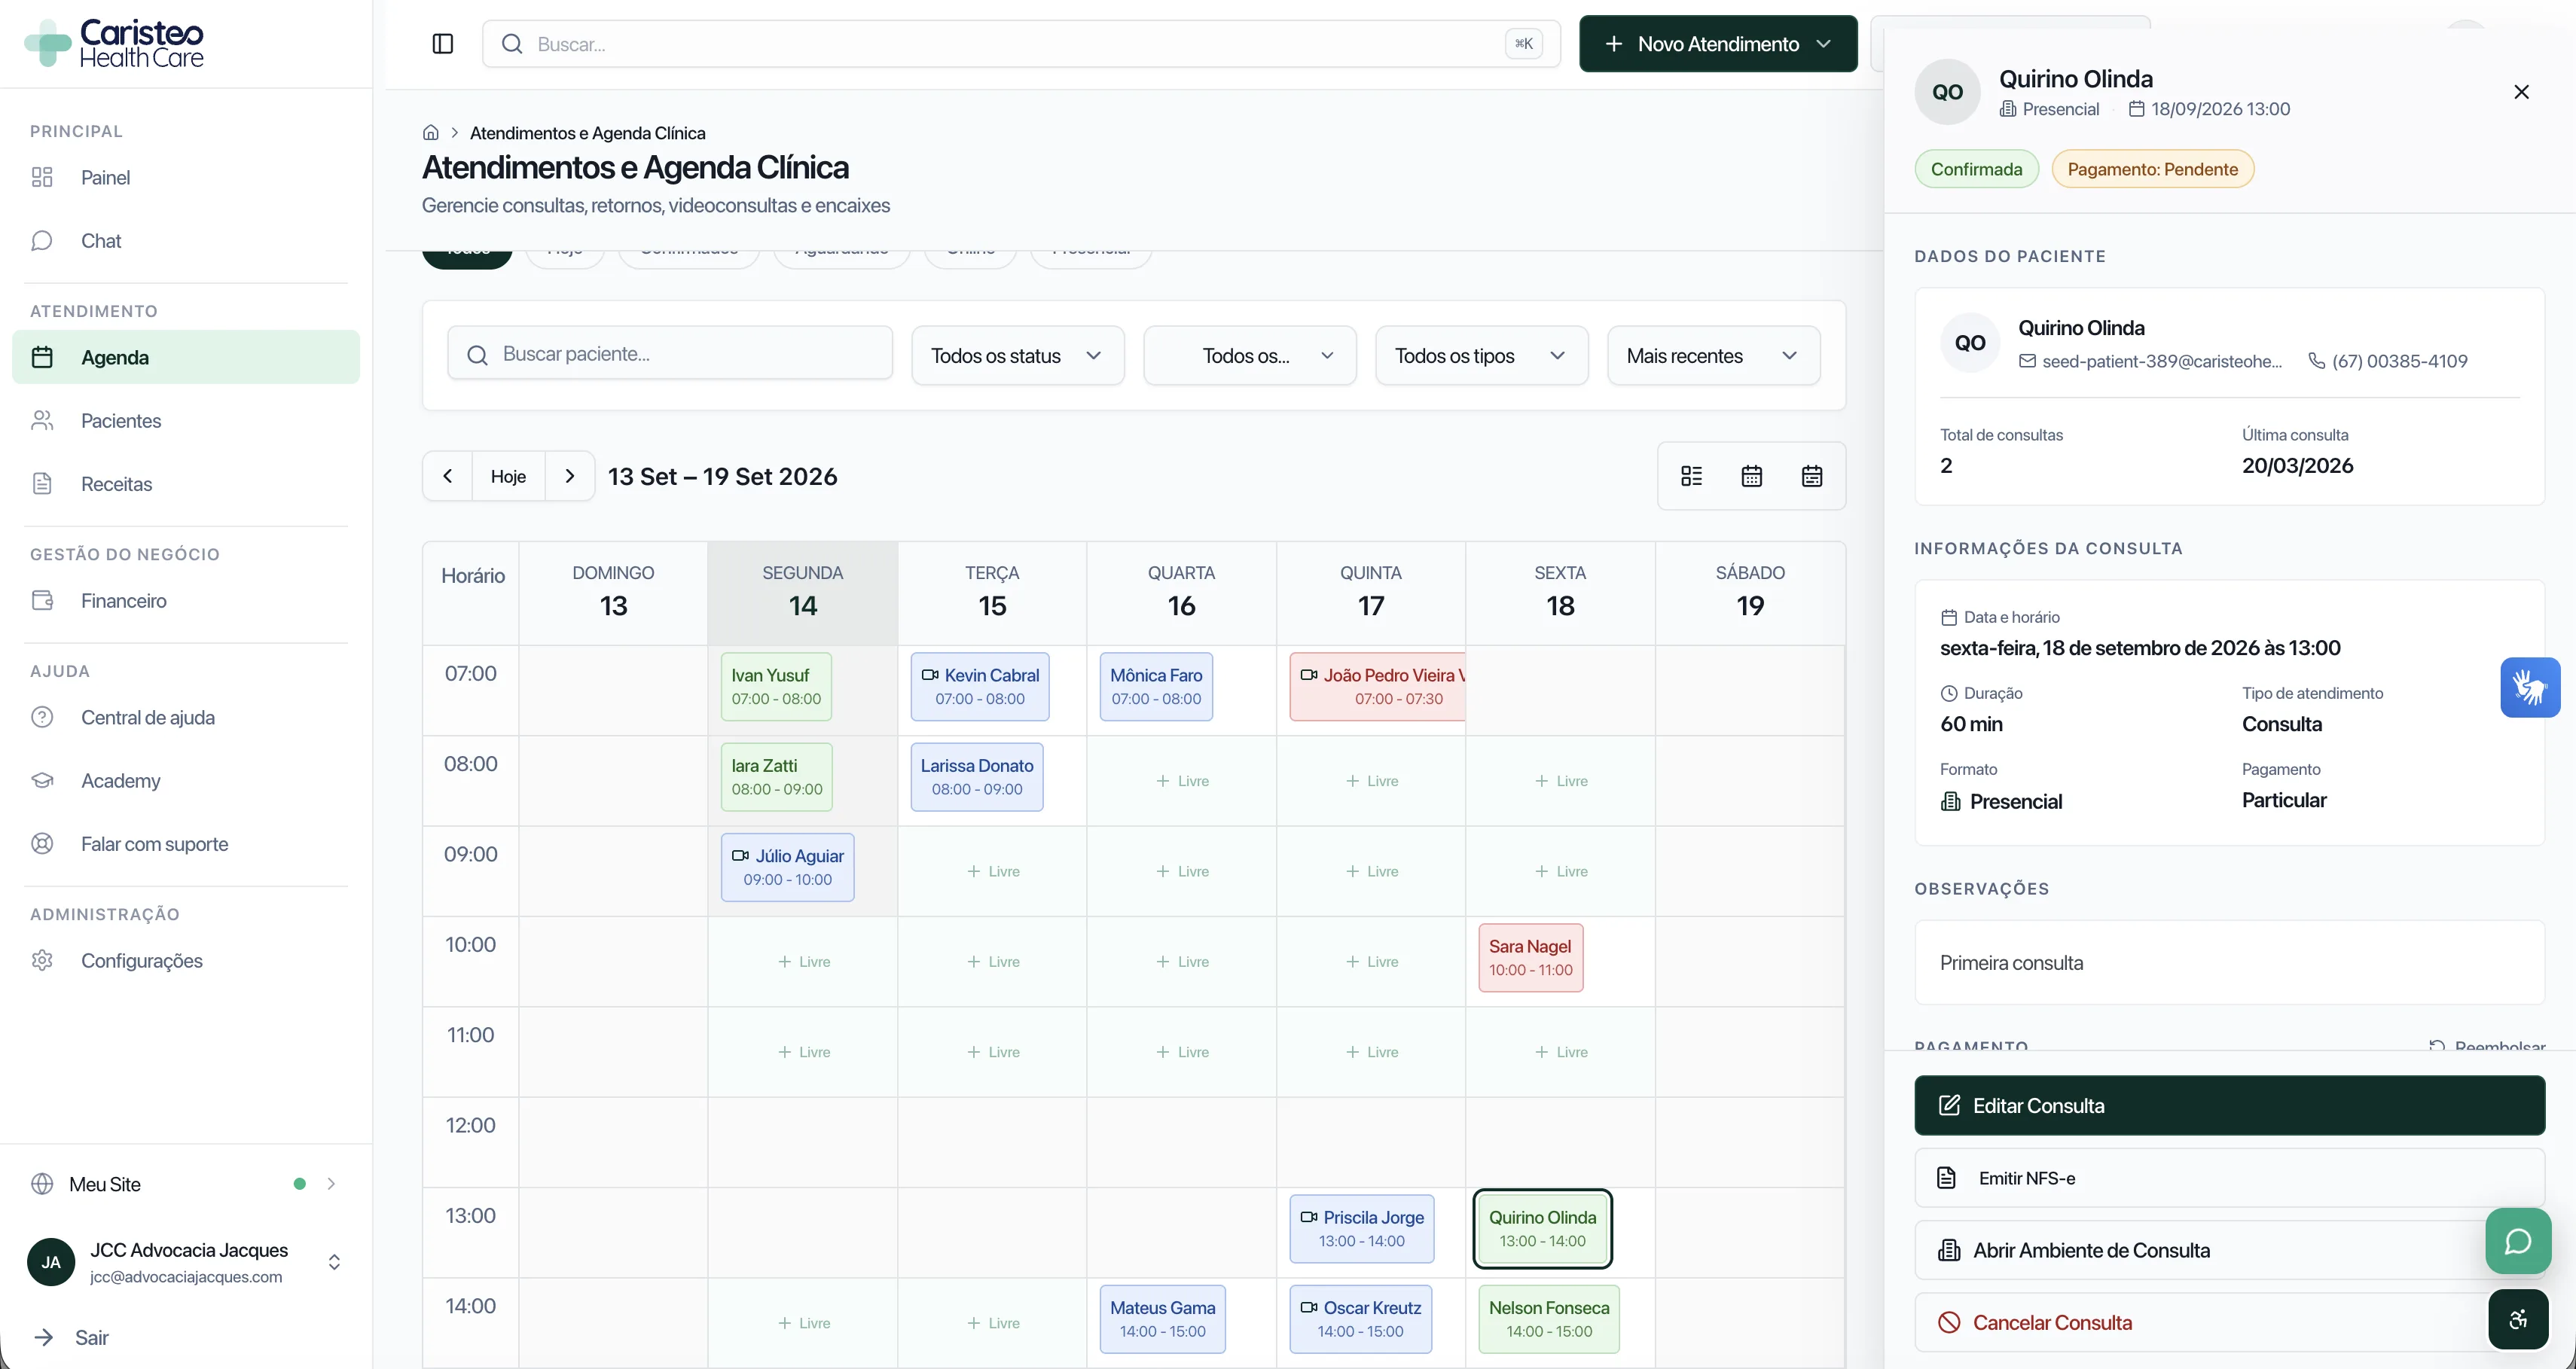Add appointment in Quarta 08:00 Livre slot
2576x1369 pixels.
tap(1182, 781)
